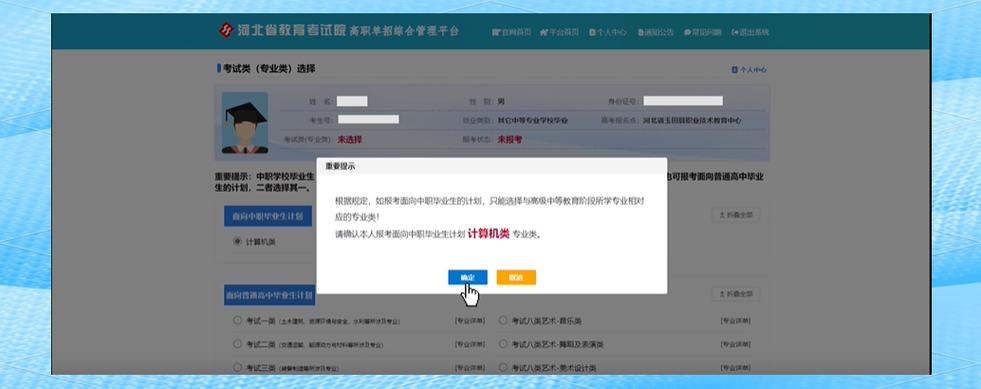
Task: Click the 个人中心 link beside the page title
Action: [749, 70]
